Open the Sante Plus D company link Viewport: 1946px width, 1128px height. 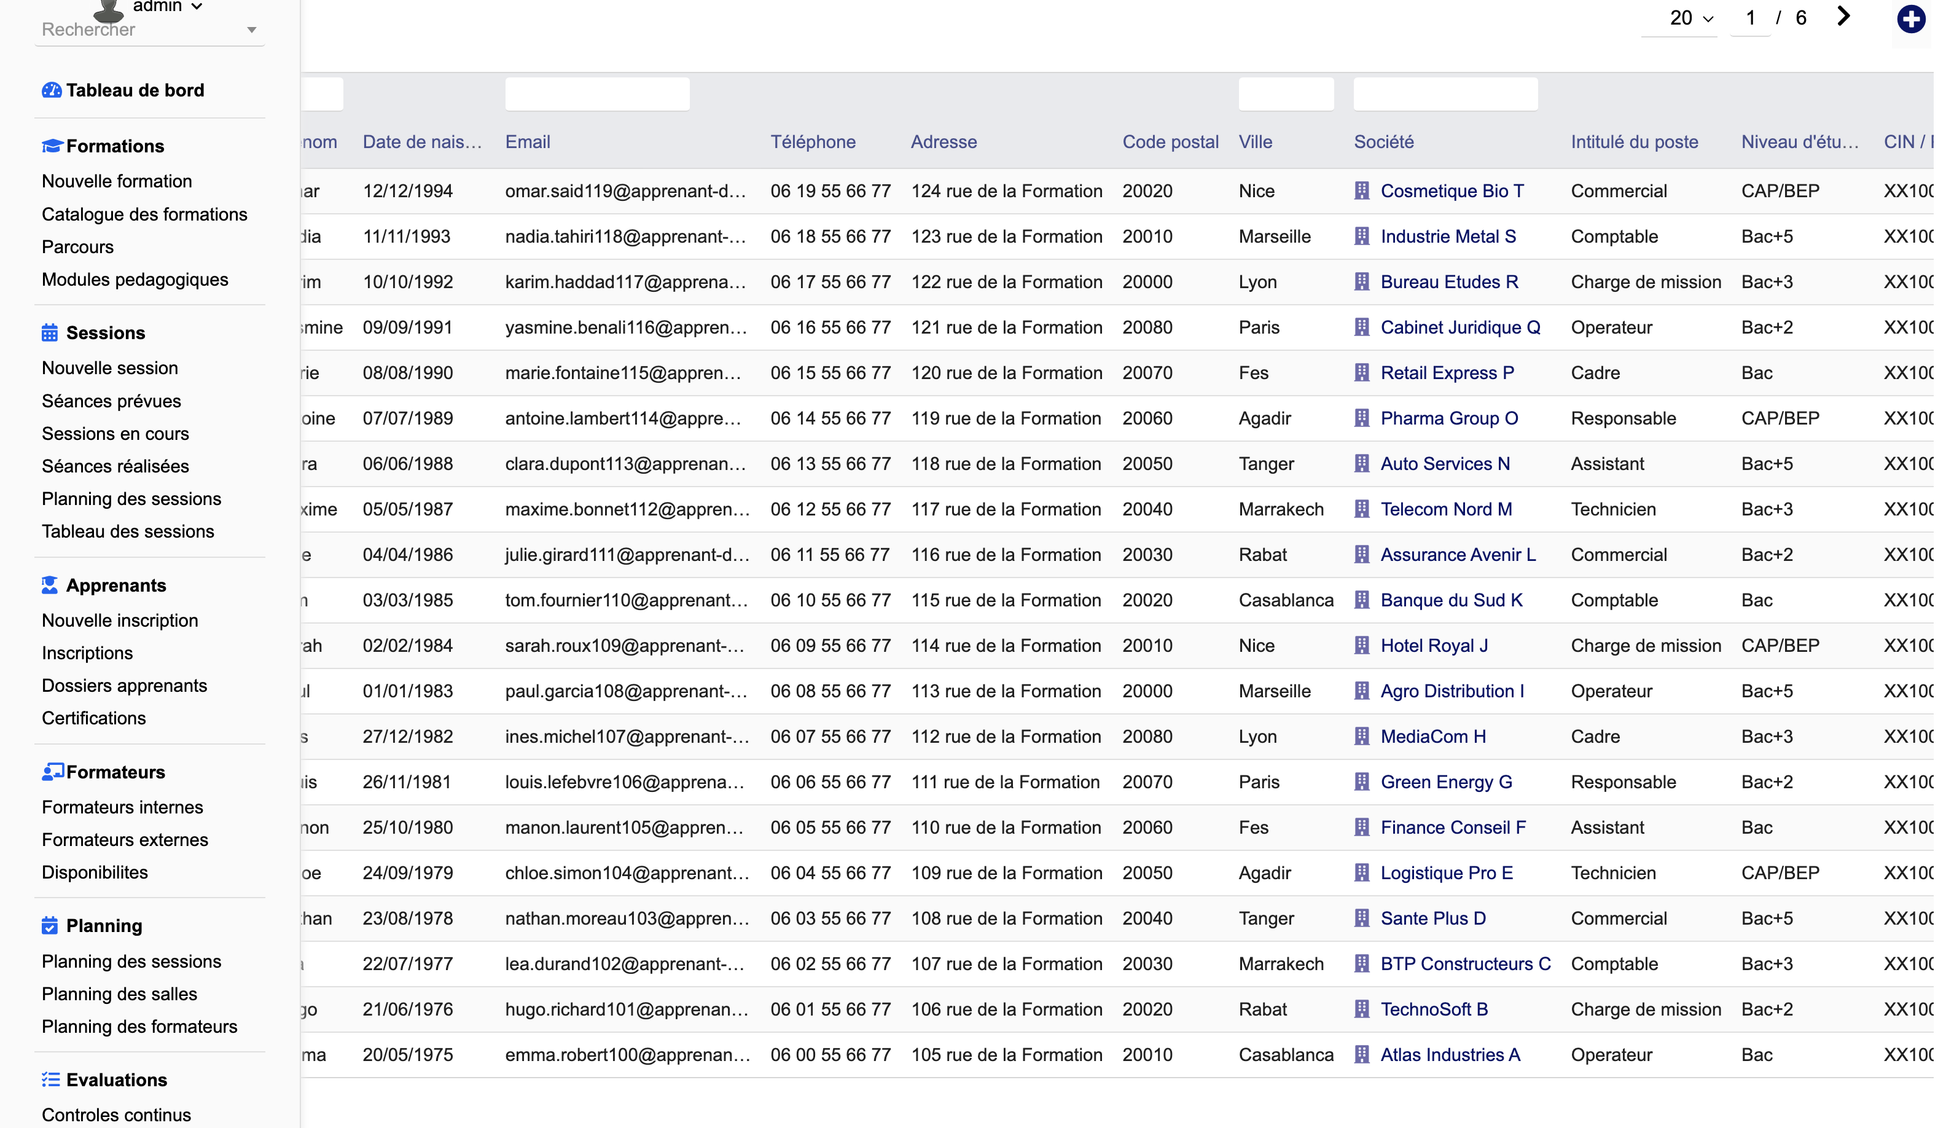(x=1433, y=919)
